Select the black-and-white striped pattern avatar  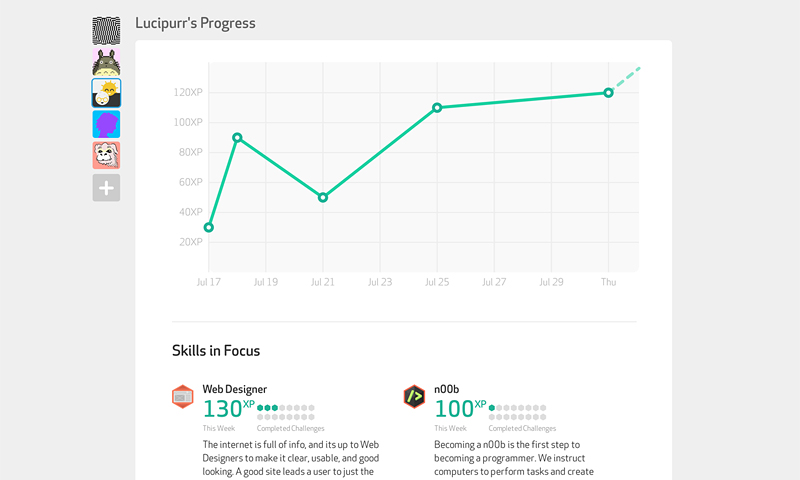(106, 31)
